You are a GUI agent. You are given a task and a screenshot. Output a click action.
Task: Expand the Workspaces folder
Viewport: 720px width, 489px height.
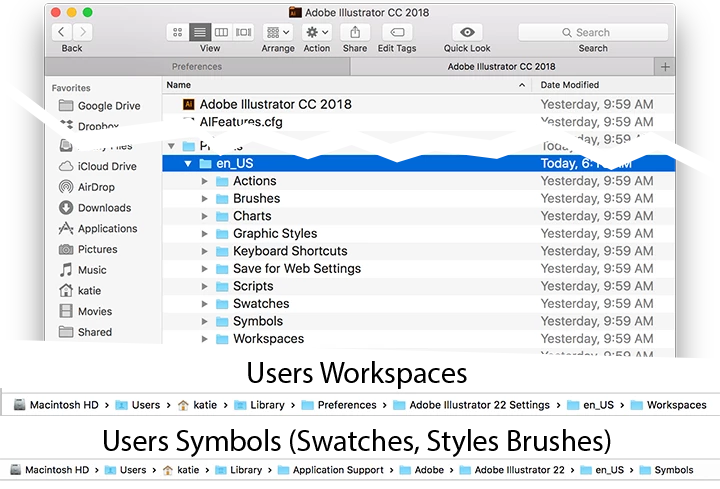pyautogui.click(x=204, y=339)
